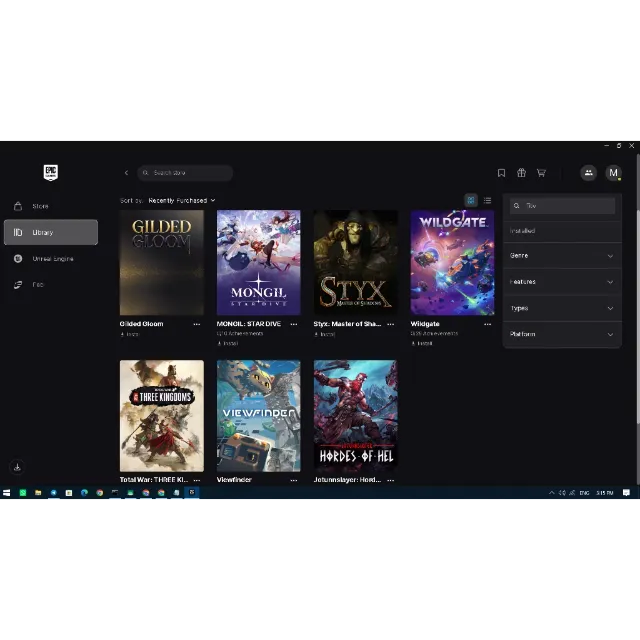
Task: Open more options for Wildgate
Action: [x=488, y=324]
